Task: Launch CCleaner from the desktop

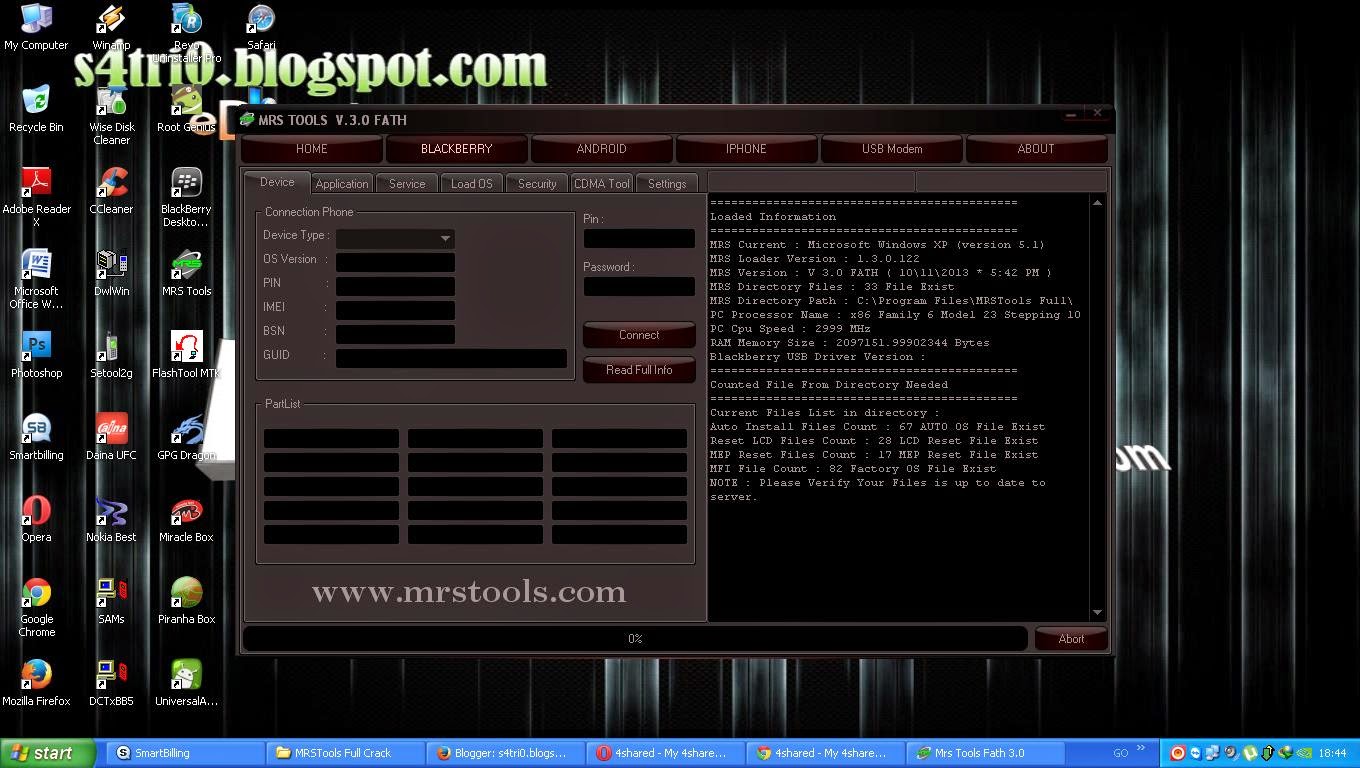Action: point(111,191)
